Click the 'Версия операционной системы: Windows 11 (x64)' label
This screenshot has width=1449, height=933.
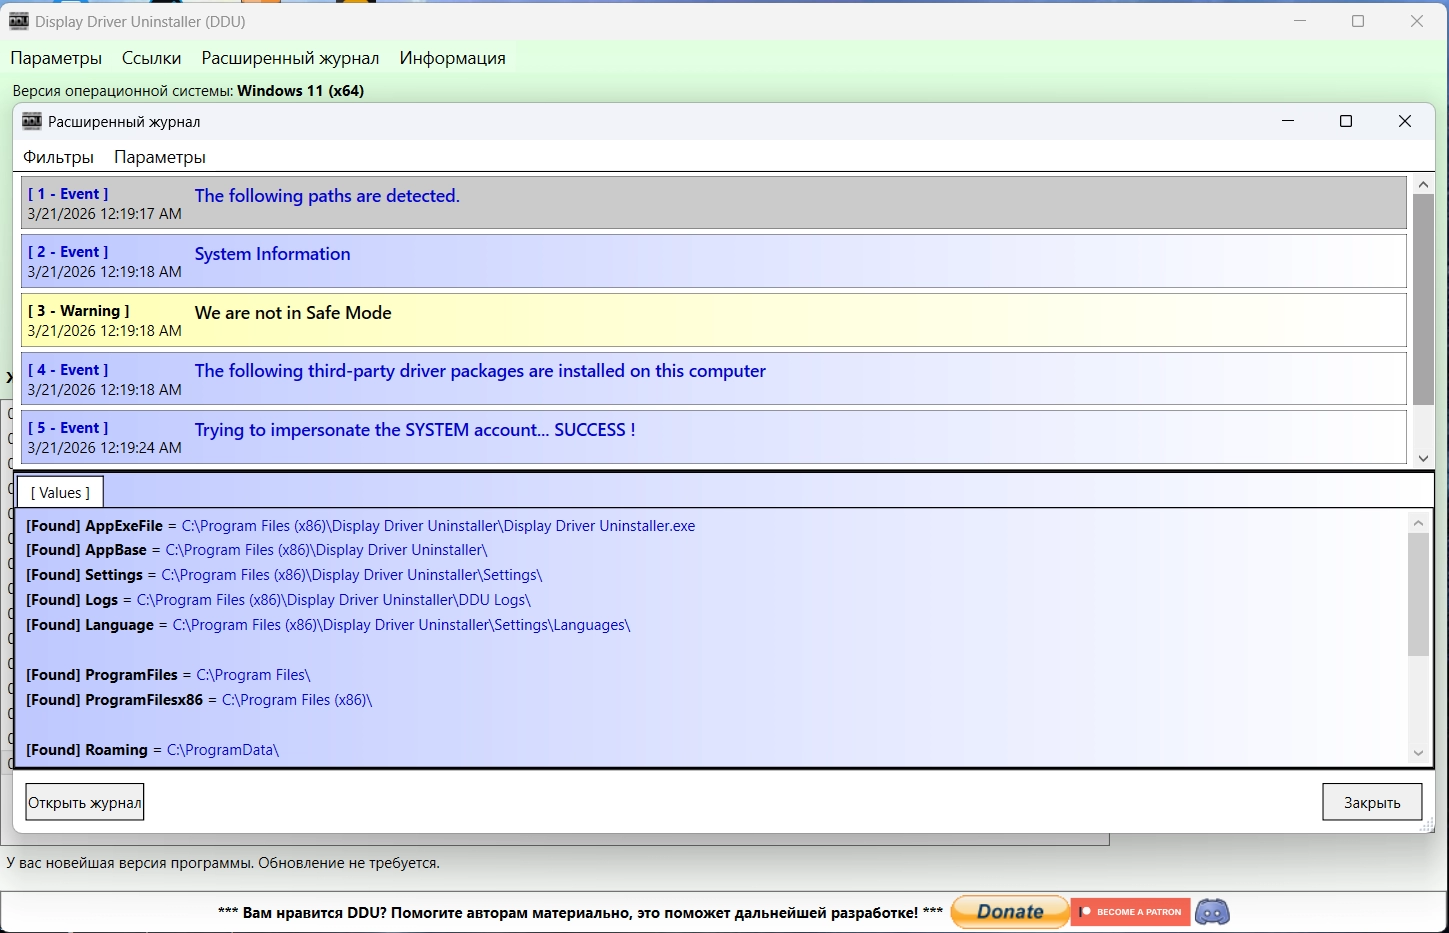pyautogui.click(x=188, y=91)
